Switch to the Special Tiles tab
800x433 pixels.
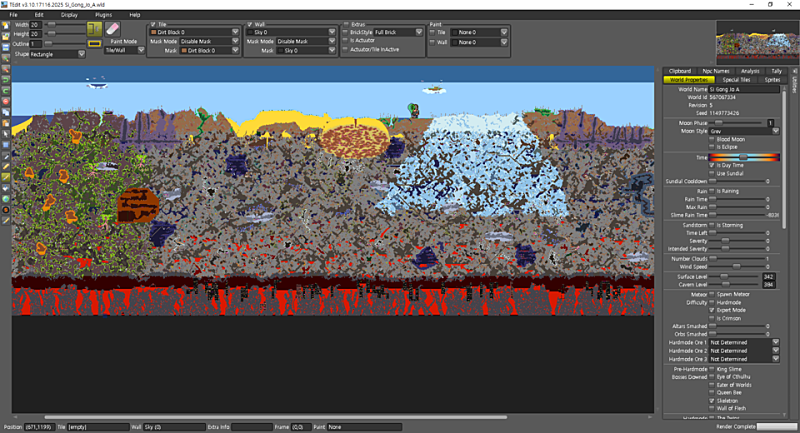(x=736, y=80)
